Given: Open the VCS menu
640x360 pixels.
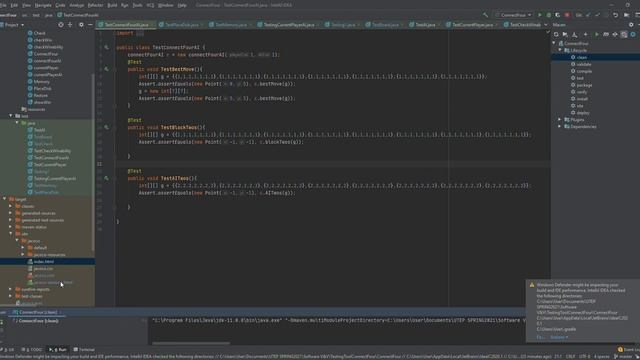Looking at the screenshot, I should [150, 5].
